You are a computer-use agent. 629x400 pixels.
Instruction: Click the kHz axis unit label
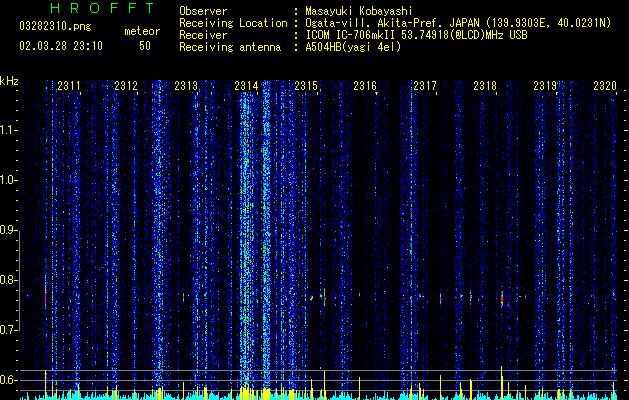(9, 81)
